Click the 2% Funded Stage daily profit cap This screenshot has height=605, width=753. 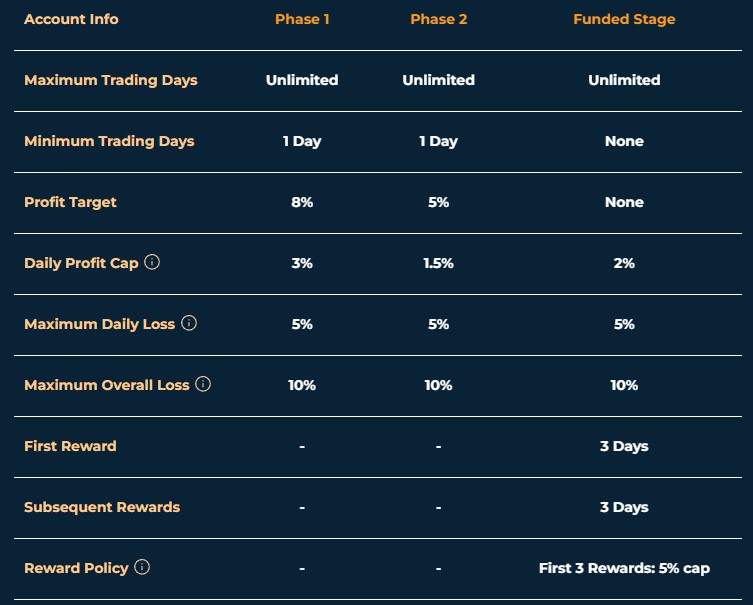pos(624,263)
